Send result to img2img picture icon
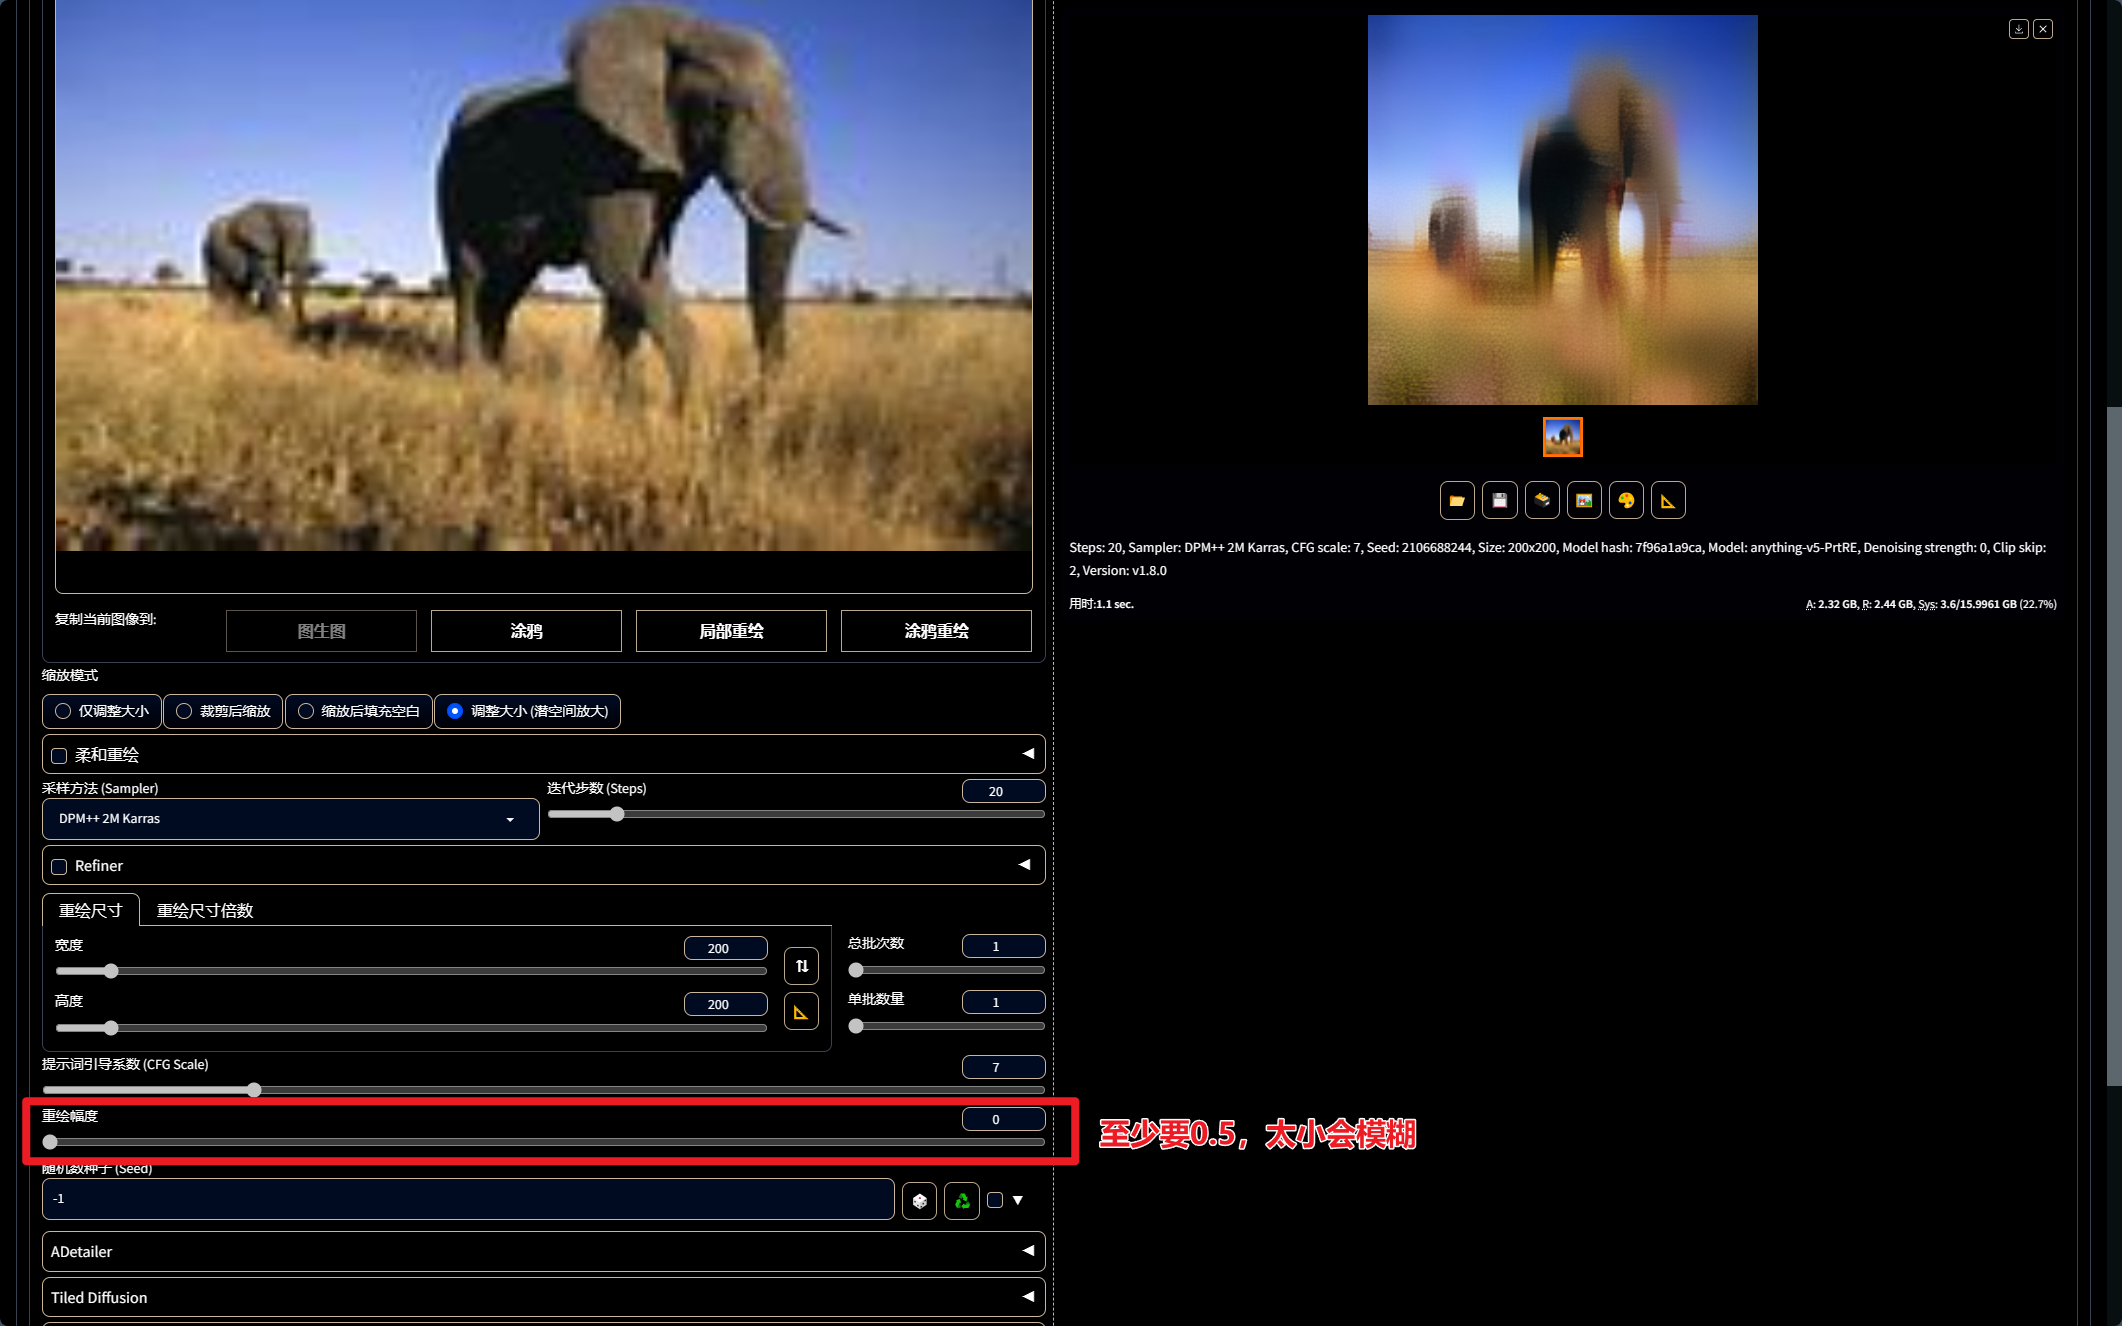The height and width of the screenshot is (1326, 2122). tap(1584, 500)
